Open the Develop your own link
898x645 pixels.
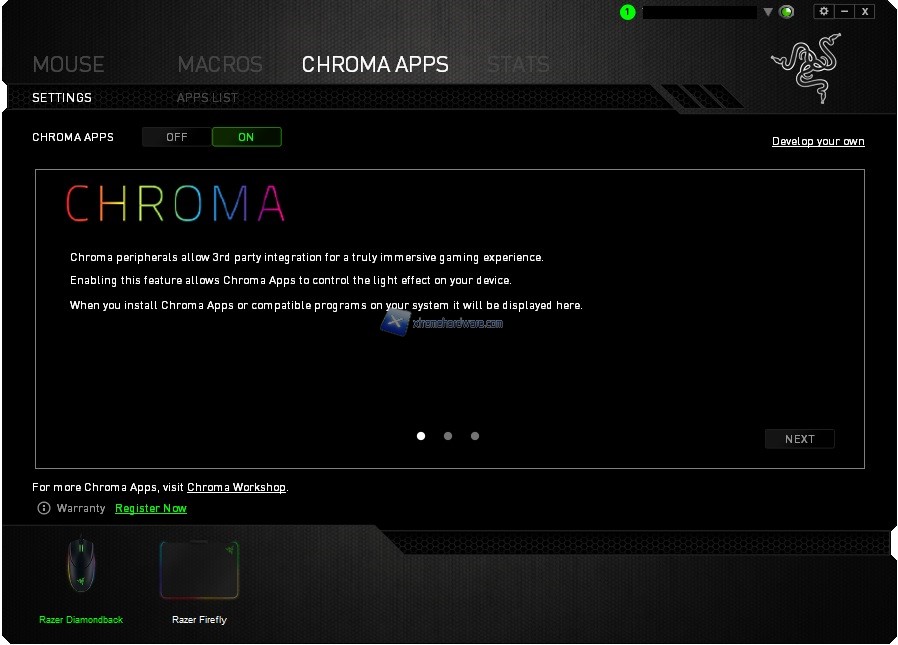pyautogui.click(x=818, y=141)
